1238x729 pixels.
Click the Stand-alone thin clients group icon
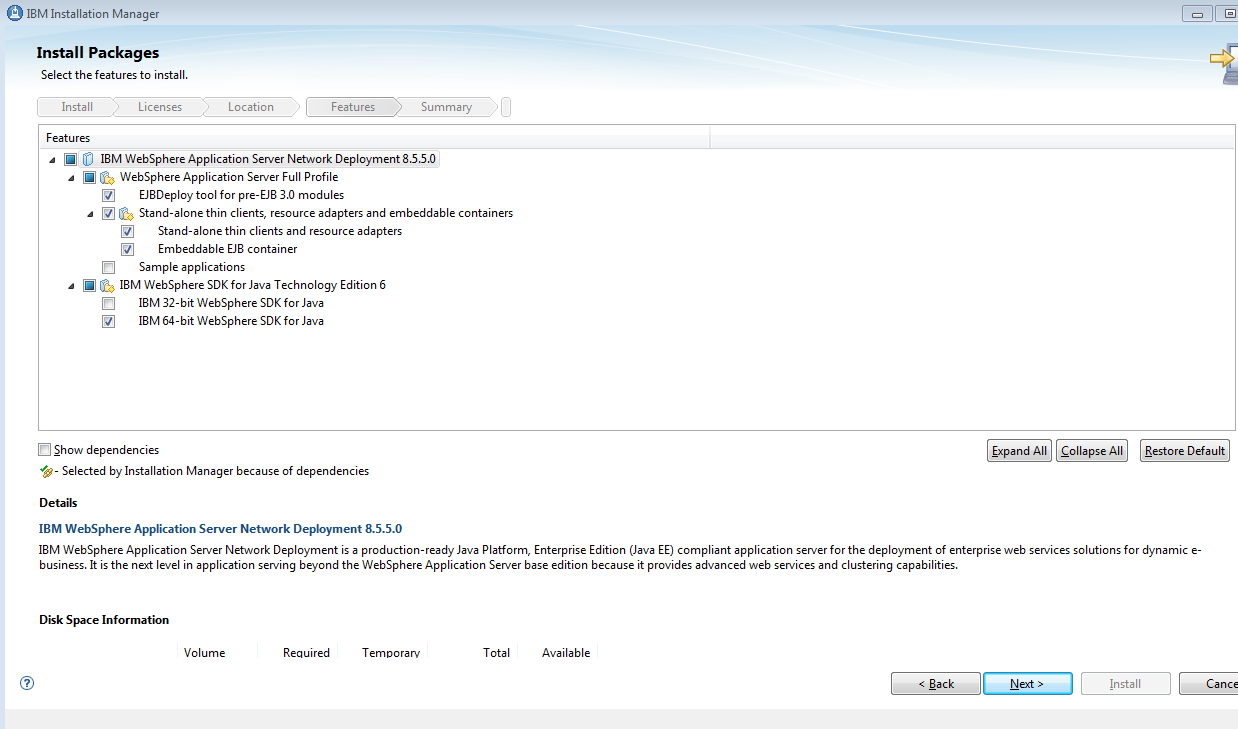(126, 213)
